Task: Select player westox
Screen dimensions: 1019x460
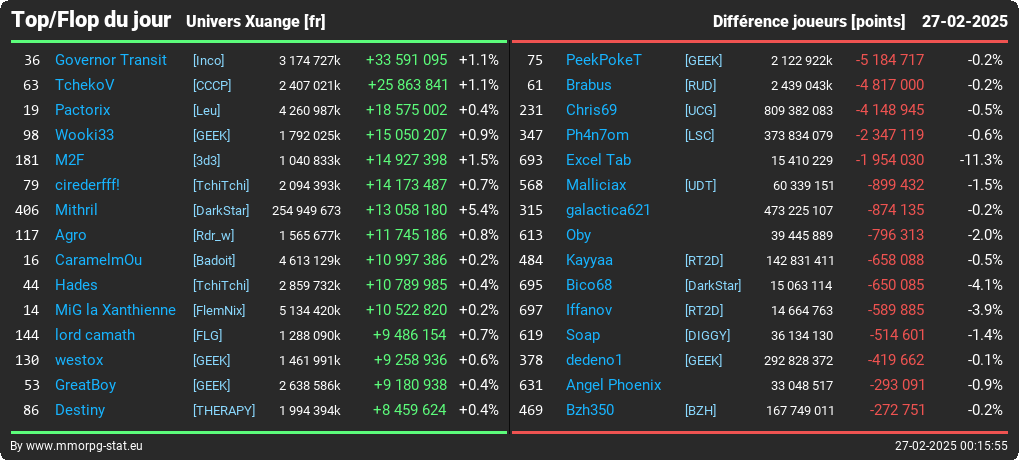Action: [x=79, y=360]
